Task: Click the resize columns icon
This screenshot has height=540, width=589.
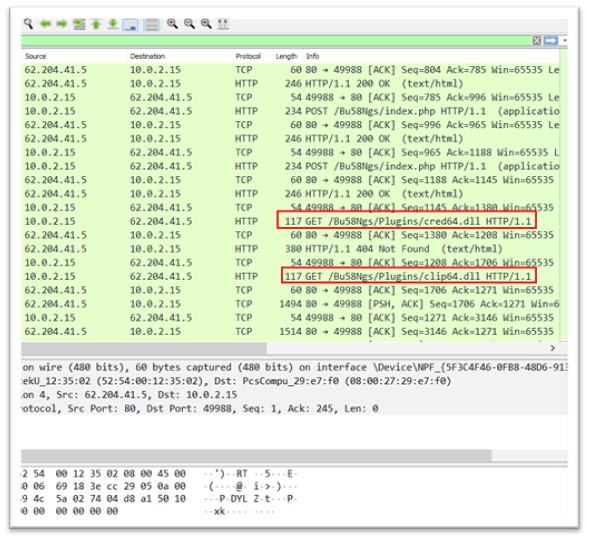Action: point(223,24)
